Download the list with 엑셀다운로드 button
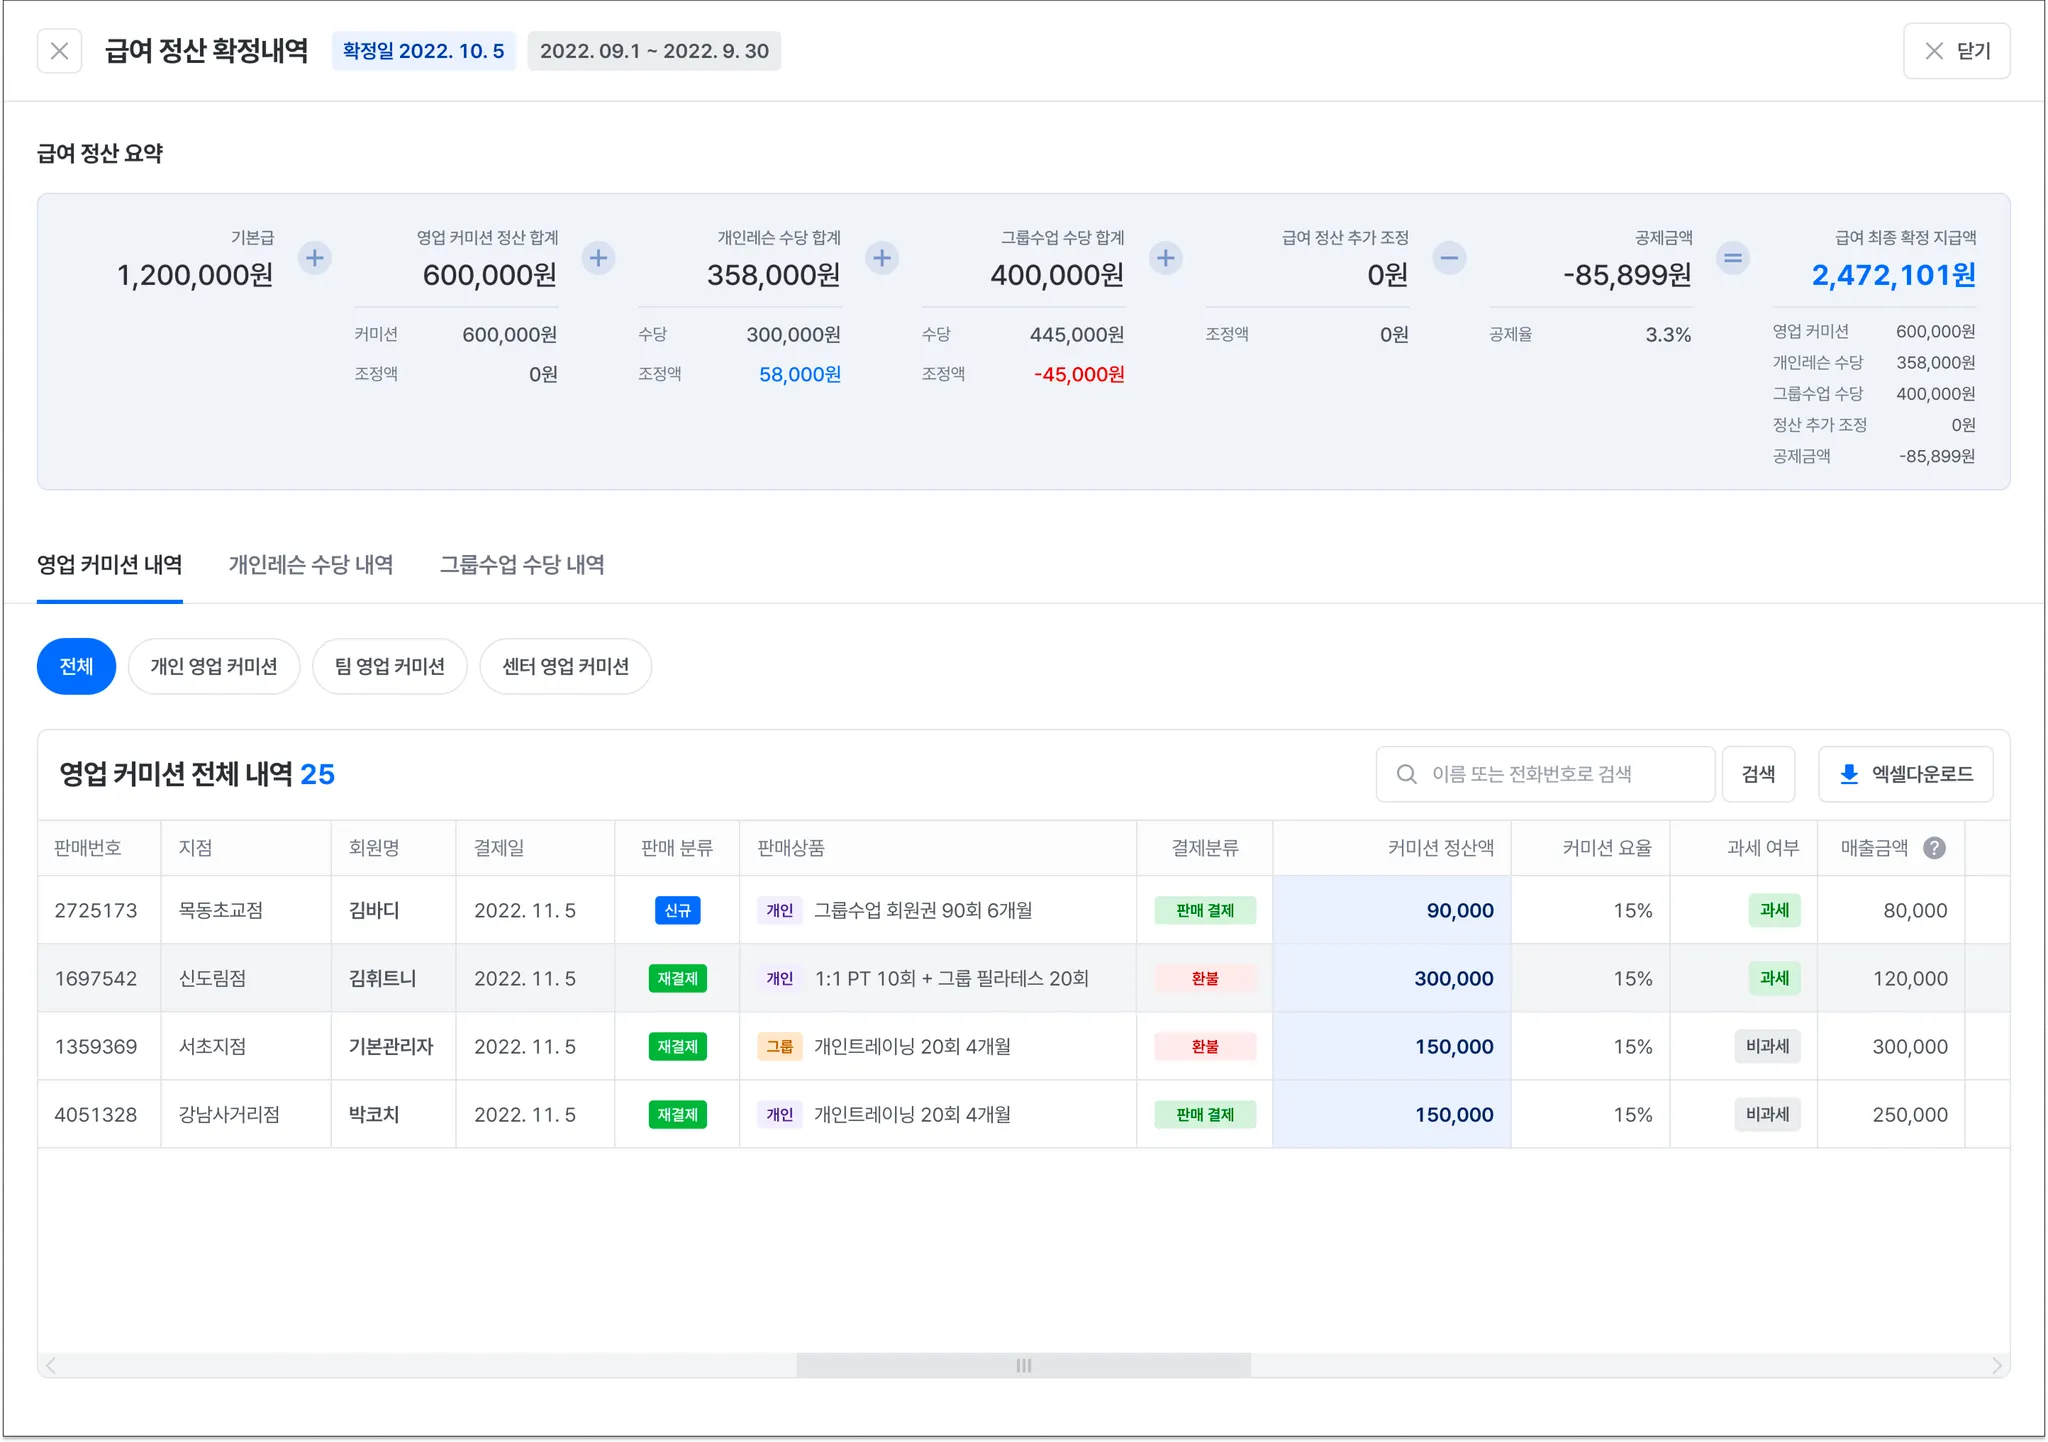The image size is (2048, 1442). click(1905, 774)
